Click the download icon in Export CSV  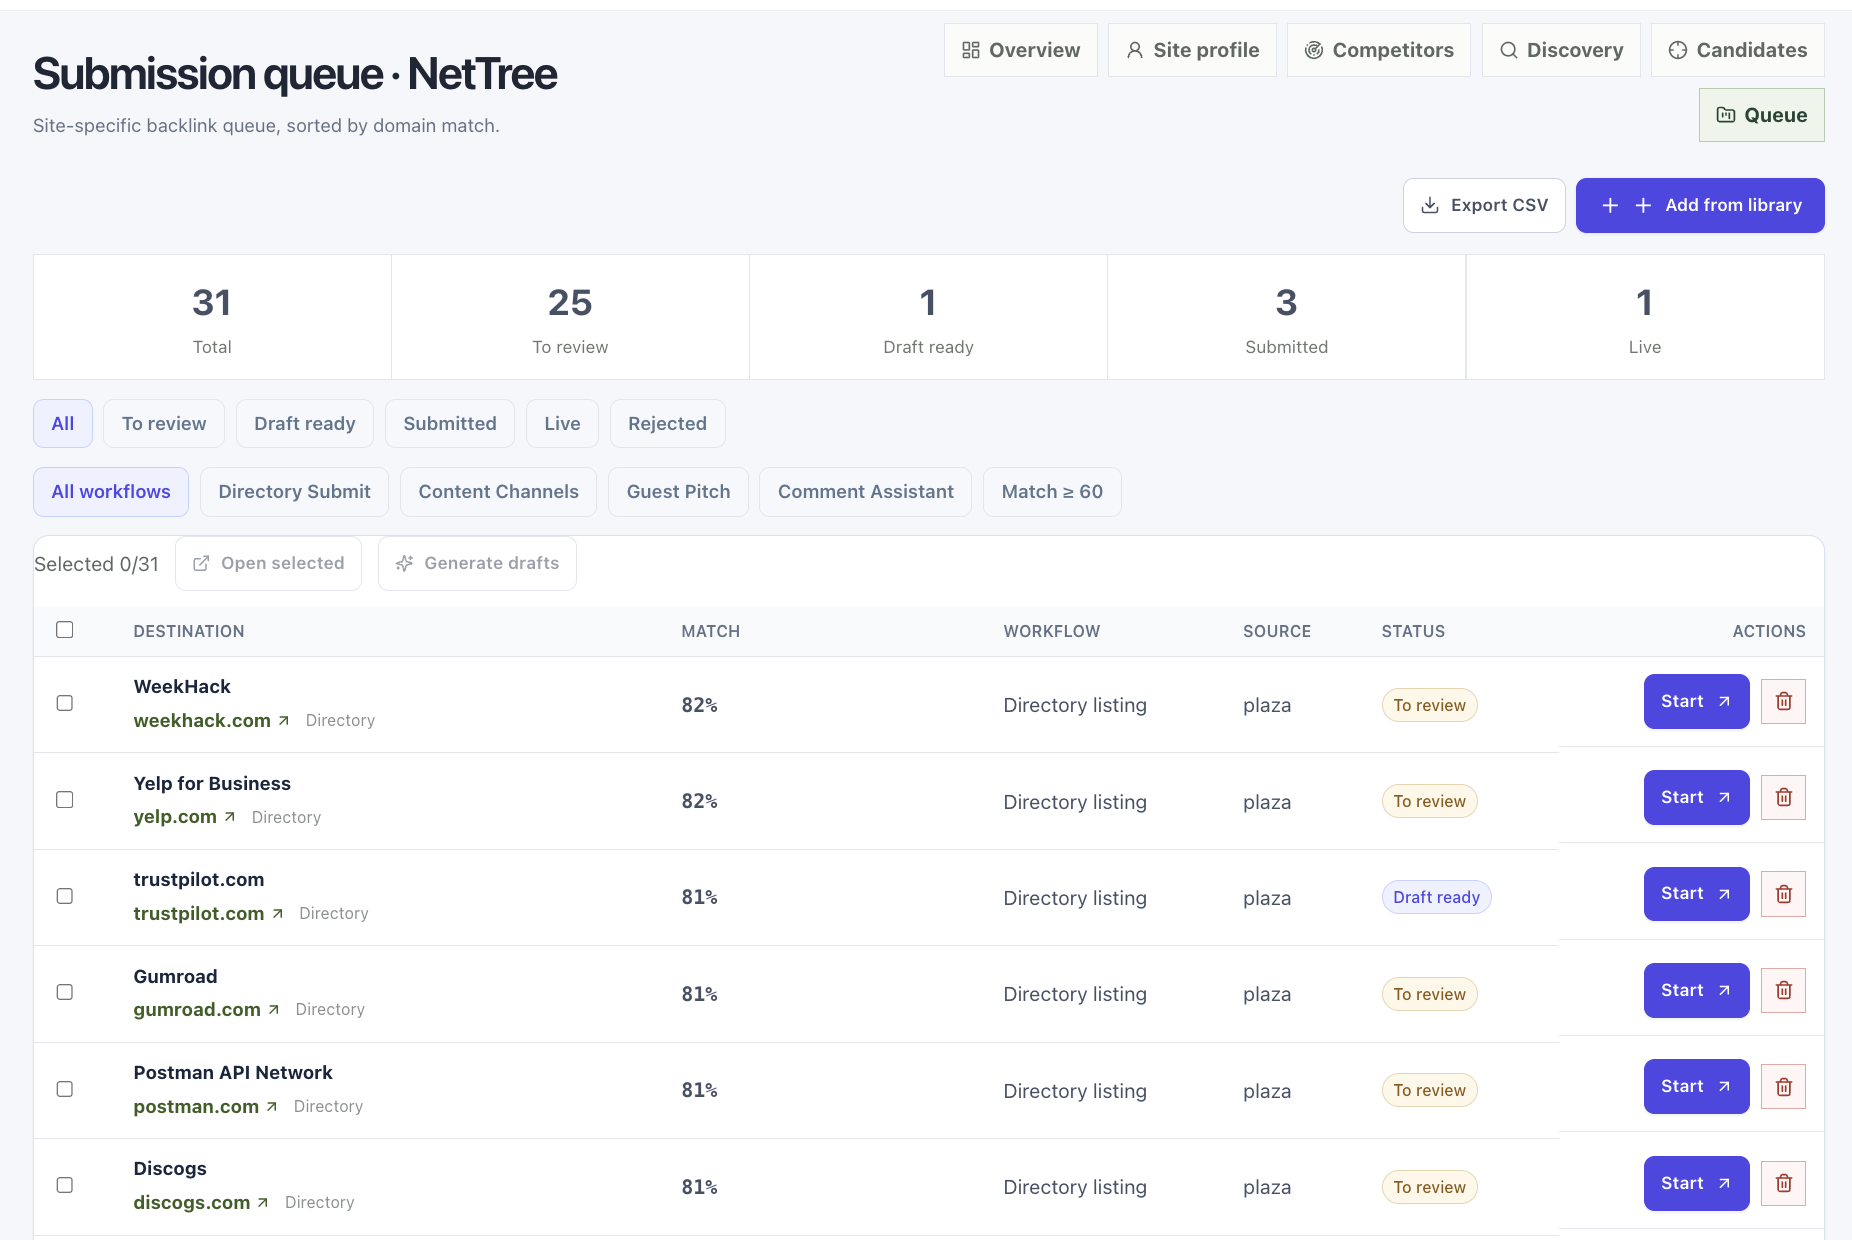point(1430,205)
